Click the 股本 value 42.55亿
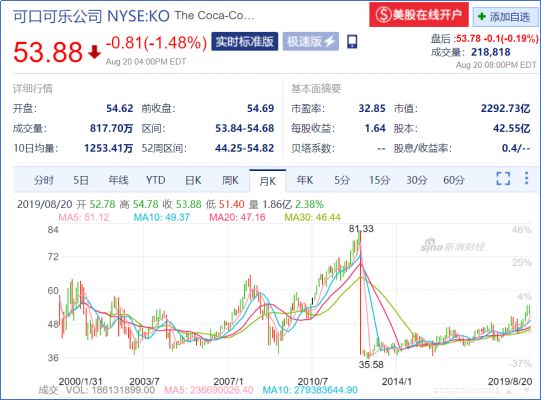The width and height of the screenshot is (541, 400). tap(511, 128)
